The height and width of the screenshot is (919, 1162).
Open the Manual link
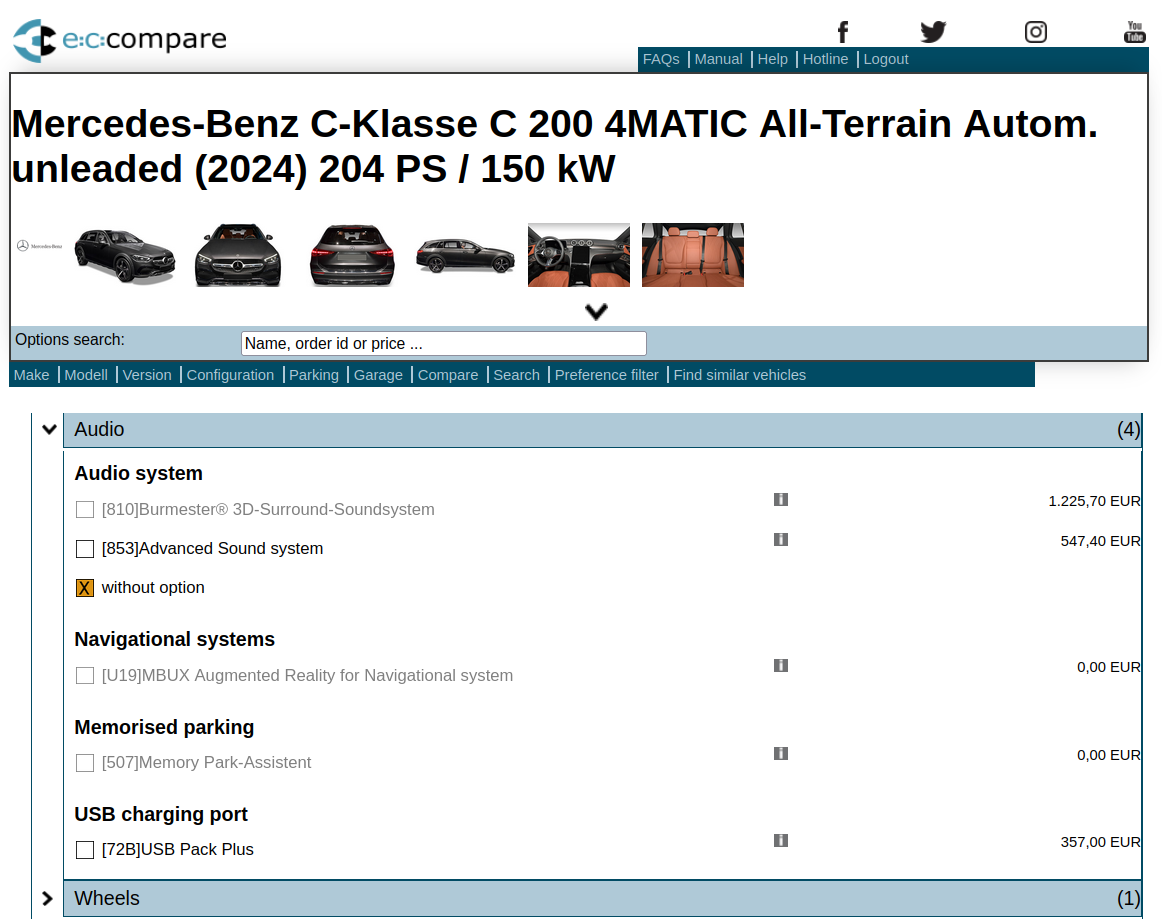click(718, 59)
